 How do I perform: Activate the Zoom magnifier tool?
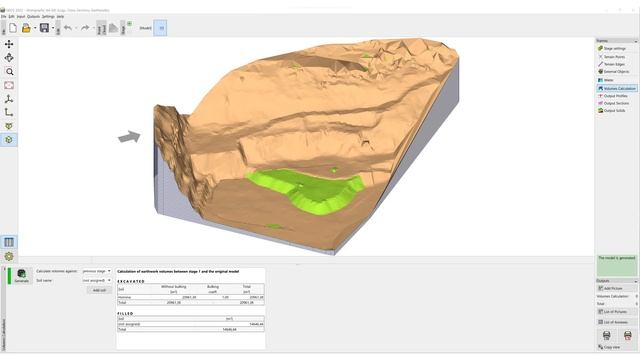(9, 71)
